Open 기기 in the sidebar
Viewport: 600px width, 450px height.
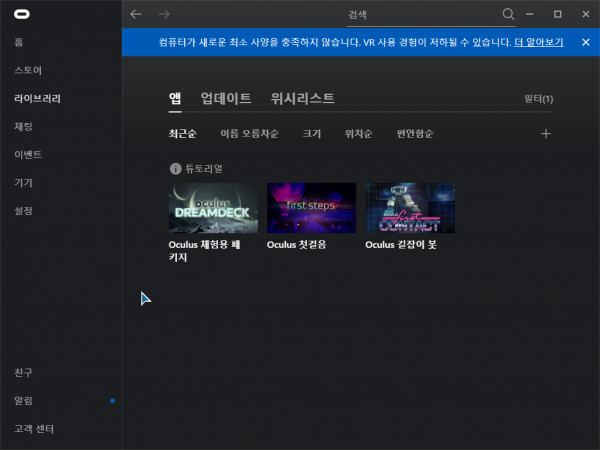coord(23,183)
